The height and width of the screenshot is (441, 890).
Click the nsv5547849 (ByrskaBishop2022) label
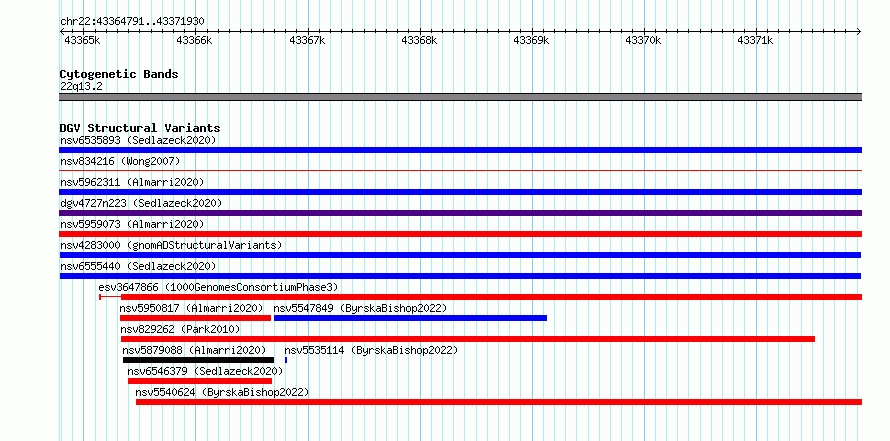360,308
